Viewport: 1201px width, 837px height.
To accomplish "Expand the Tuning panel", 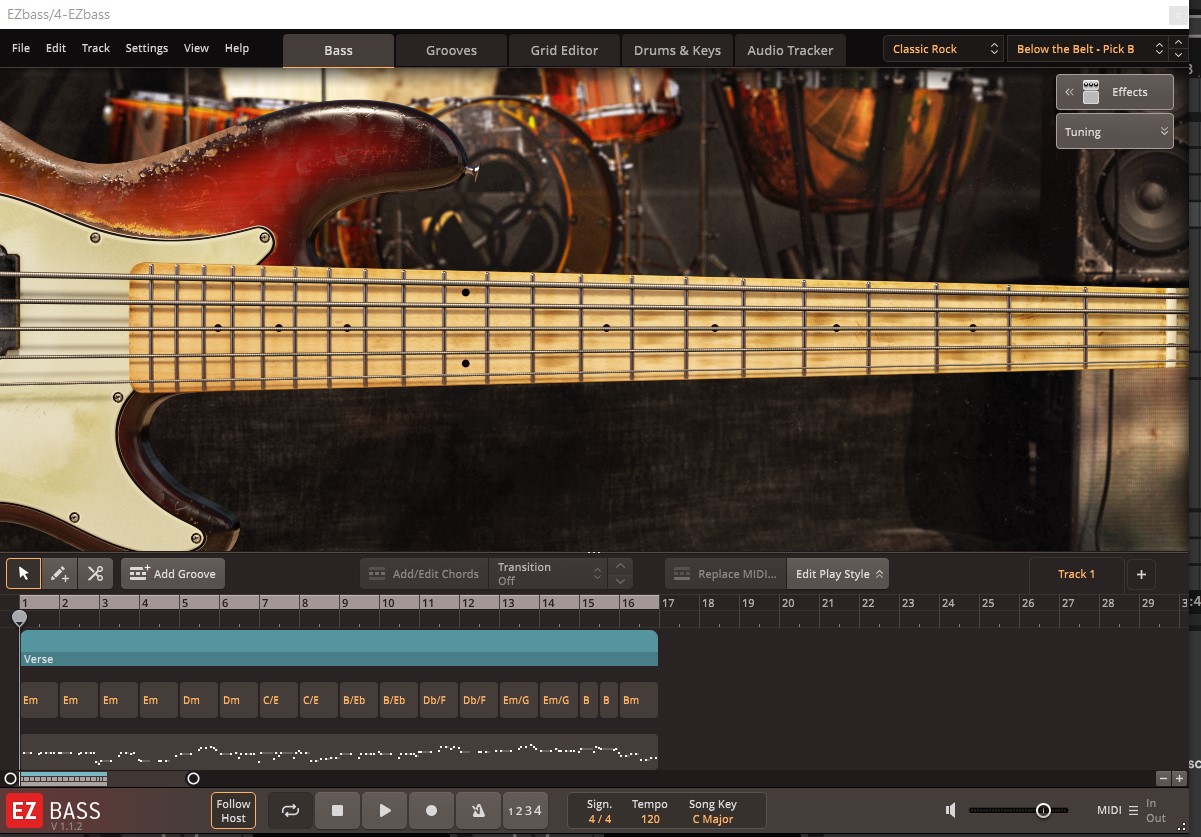I will pos(1114,132).
